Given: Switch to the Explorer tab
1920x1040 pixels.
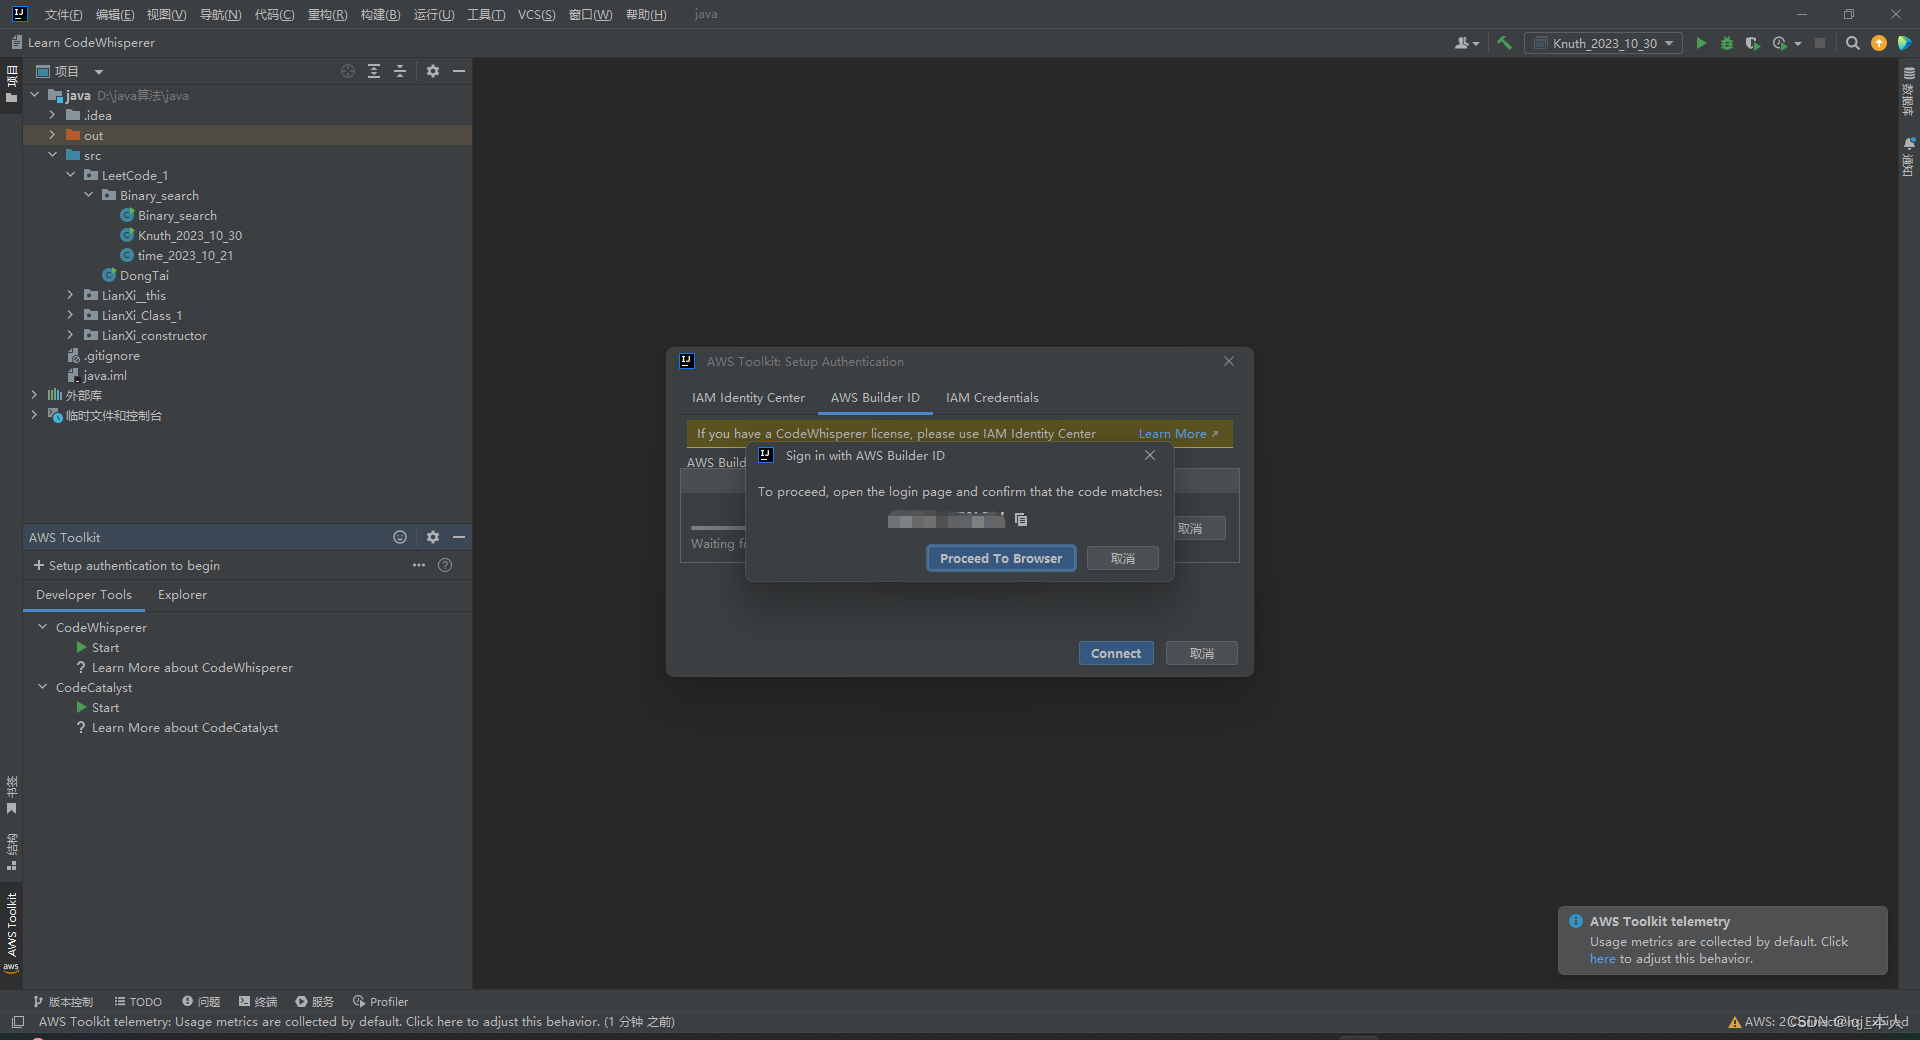Looking at the screenshot, I should 182,595.
